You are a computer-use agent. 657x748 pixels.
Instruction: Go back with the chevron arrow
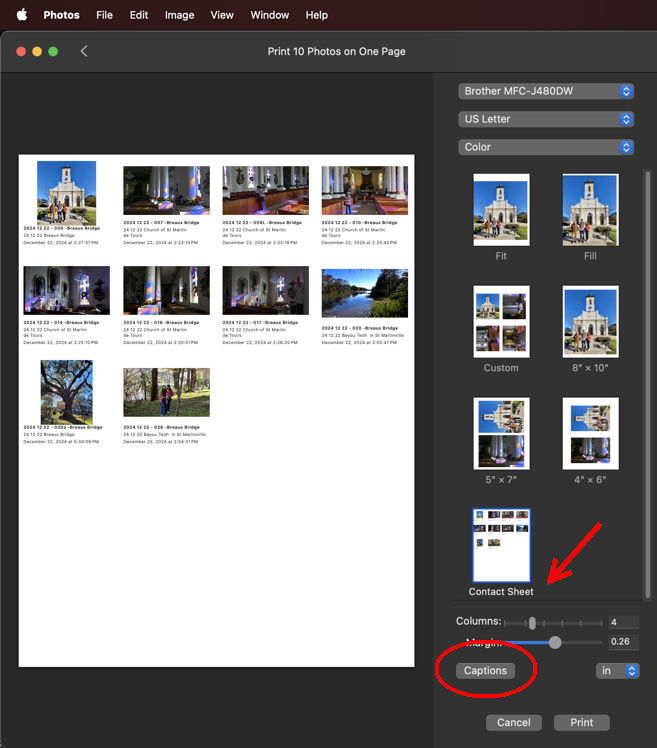pos(84,51)
